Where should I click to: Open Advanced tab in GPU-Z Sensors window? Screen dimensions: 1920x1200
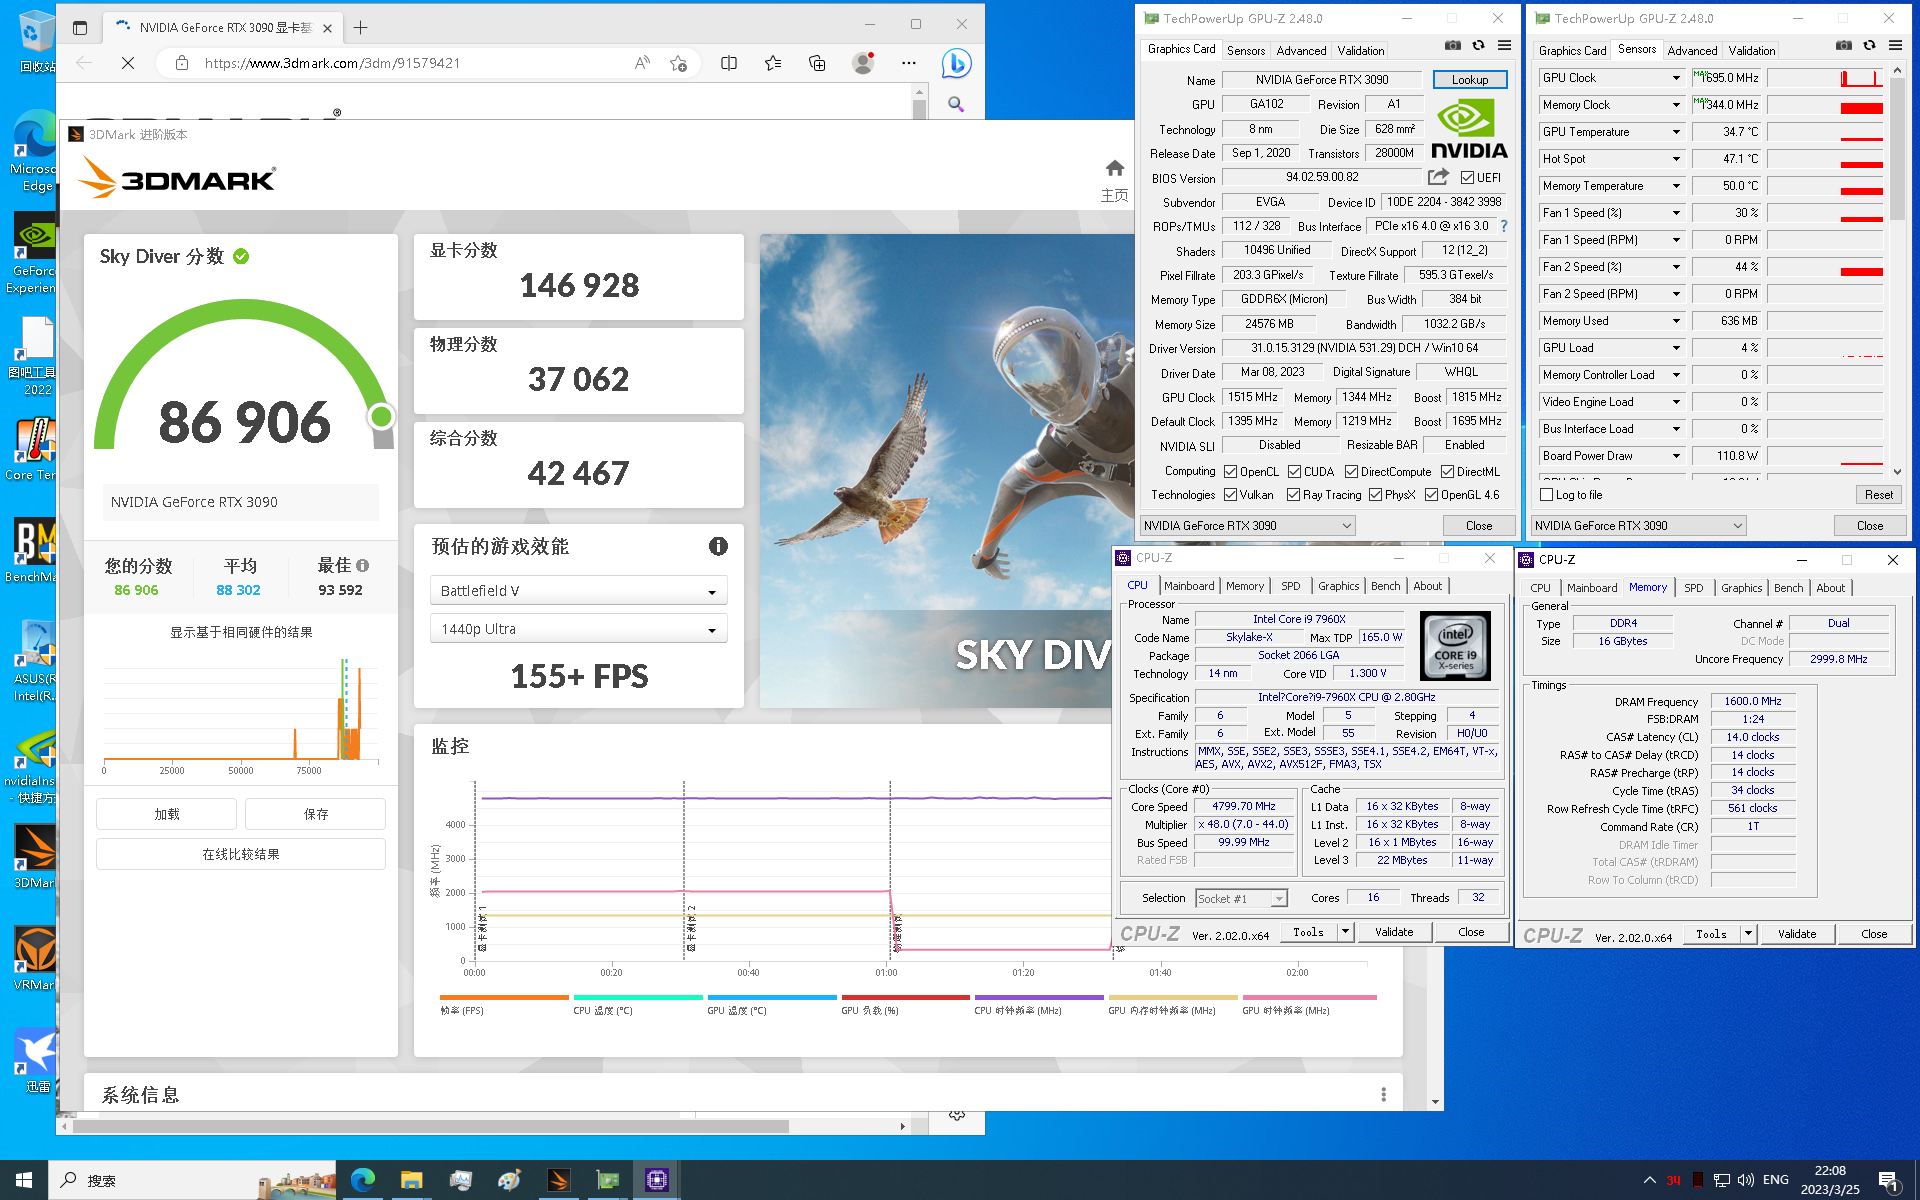coord(1692,51)
